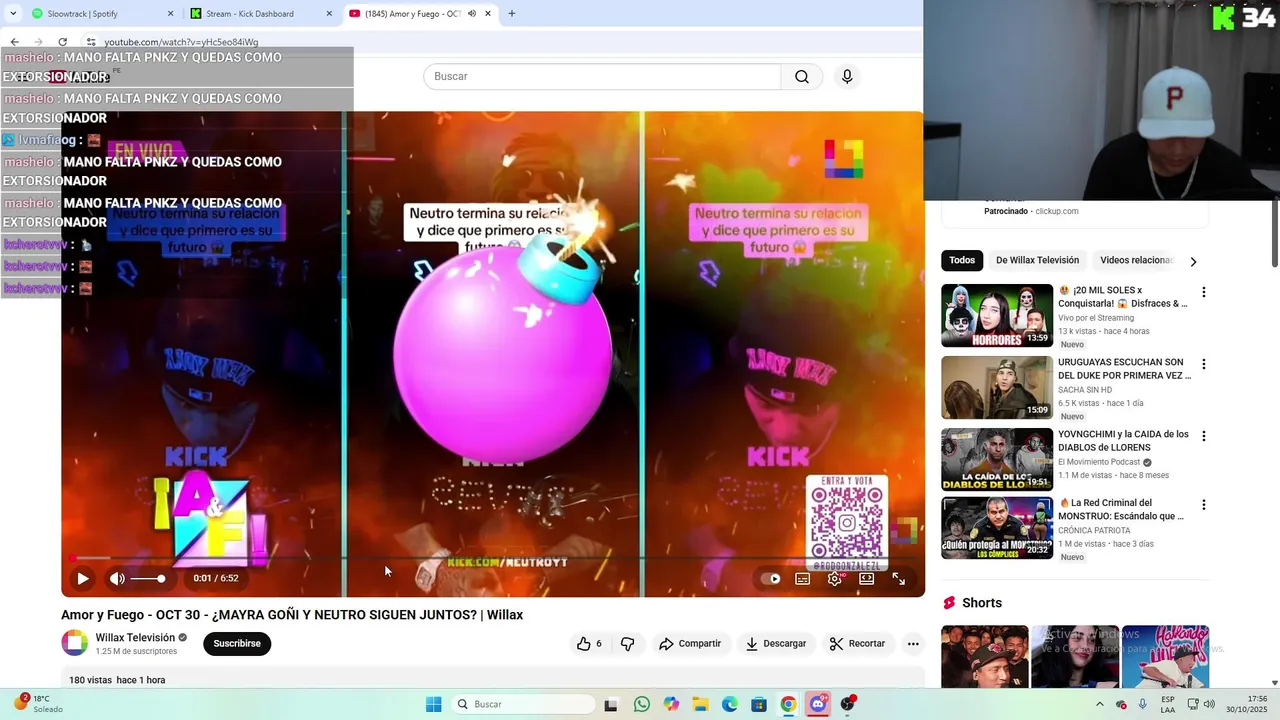1280x720 pixels.
Task: Start voice search with microphone
Action: click(847, 76)
